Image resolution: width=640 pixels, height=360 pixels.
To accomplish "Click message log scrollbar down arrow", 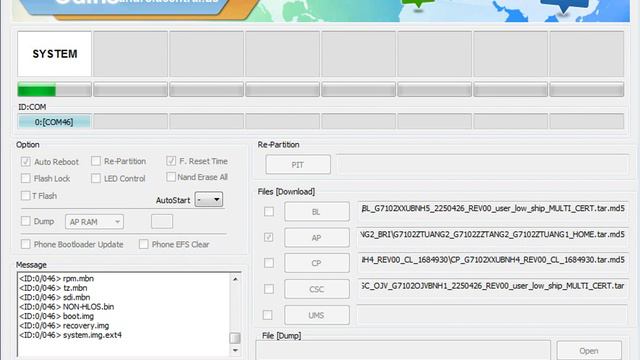I will [x=235, y=350].
